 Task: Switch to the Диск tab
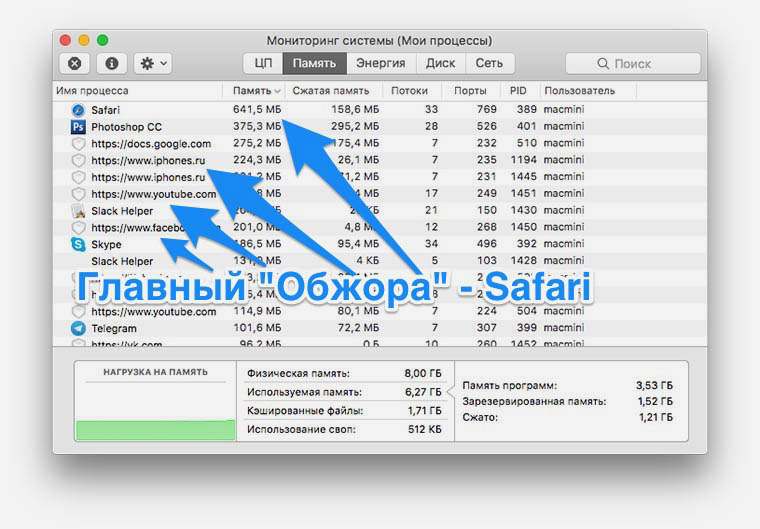(x=441, y=64)
